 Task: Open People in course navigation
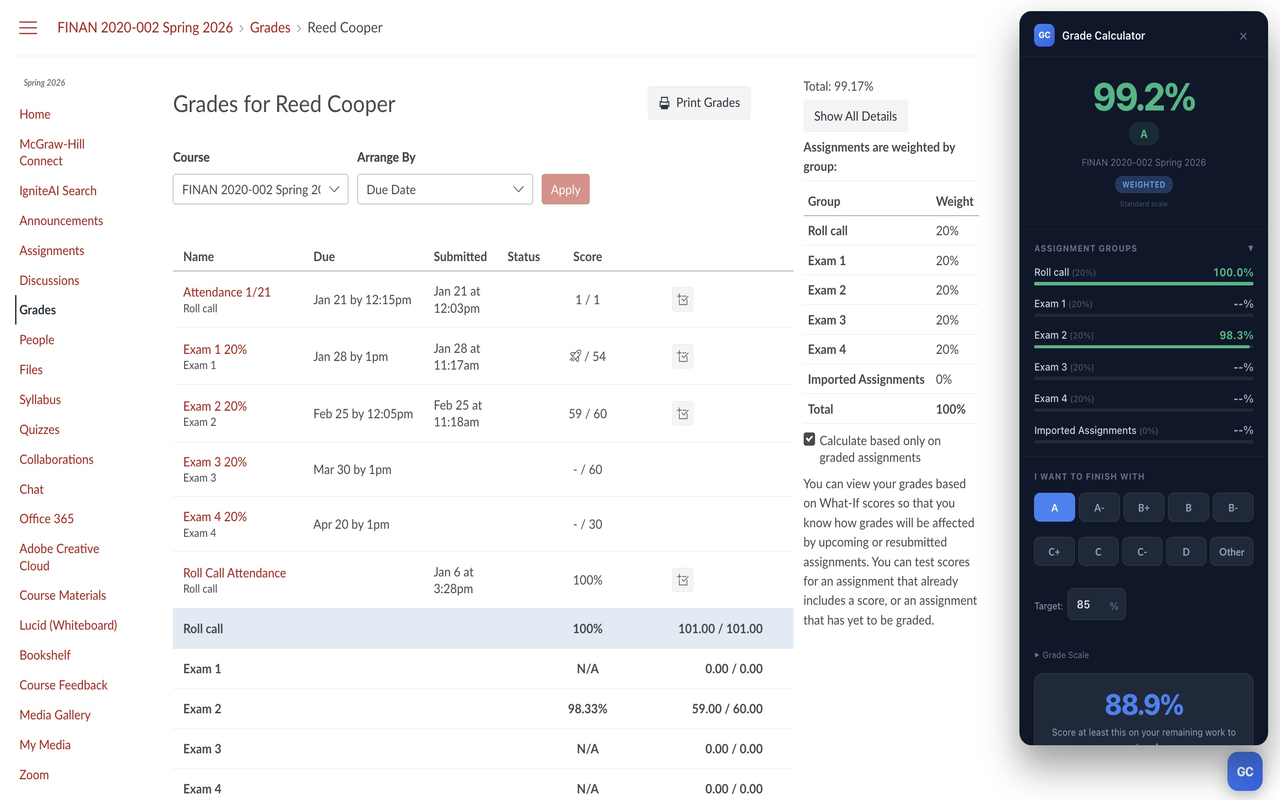37,340
